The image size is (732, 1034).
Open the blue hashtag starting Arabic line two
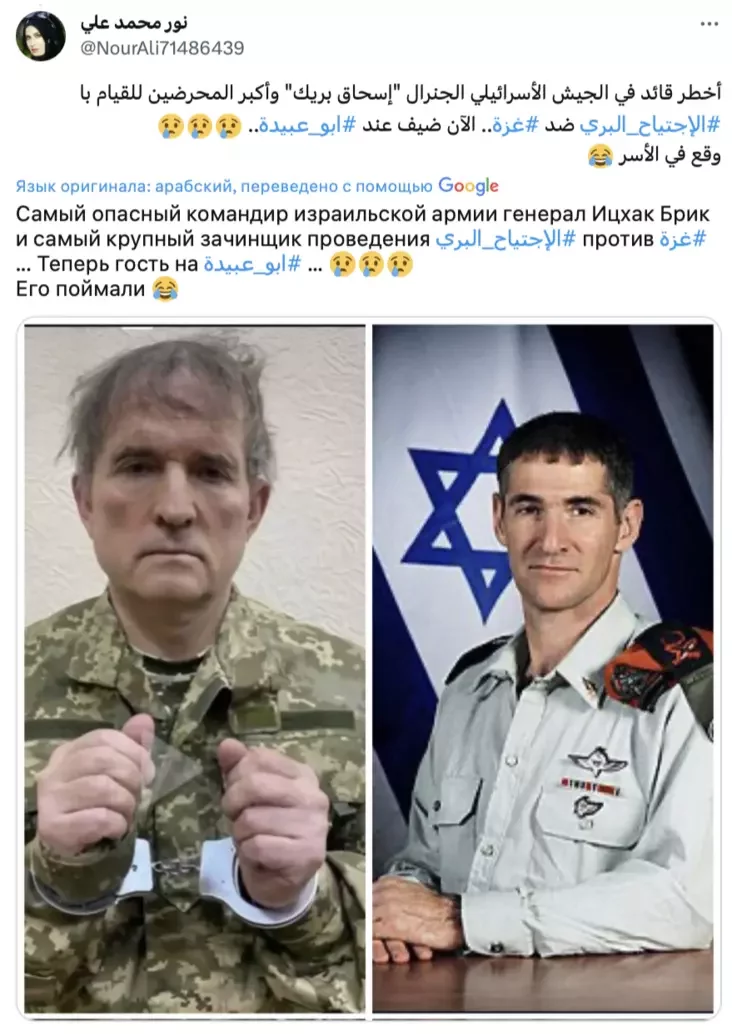(x=650, y=125)
